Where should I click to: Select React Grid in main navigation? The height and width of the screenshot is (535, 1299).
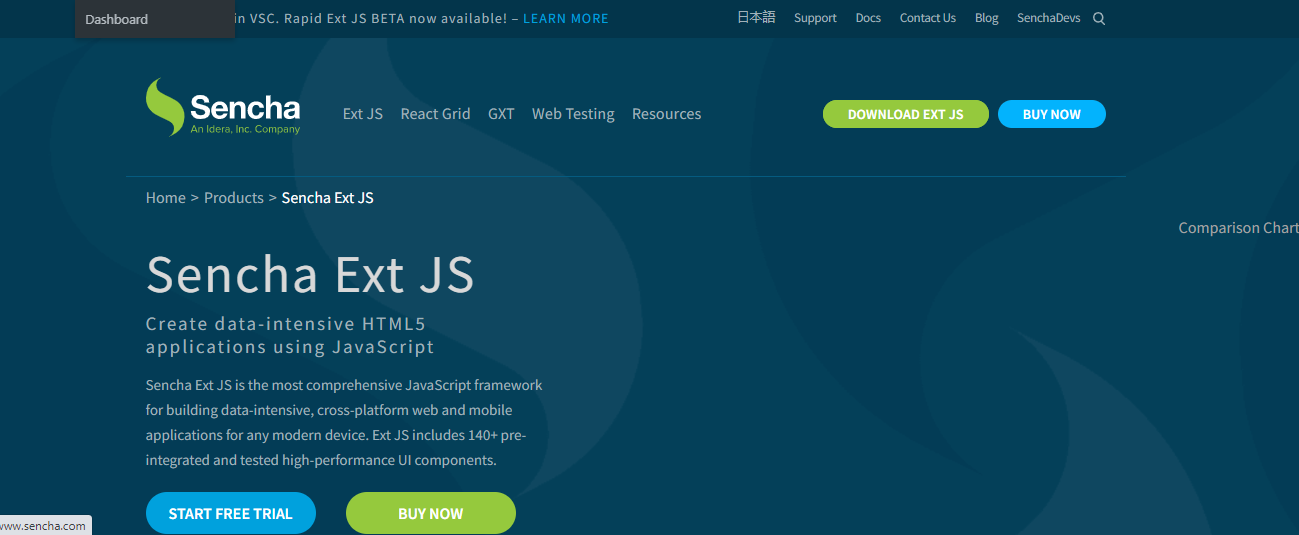click(x=435, y=114)
